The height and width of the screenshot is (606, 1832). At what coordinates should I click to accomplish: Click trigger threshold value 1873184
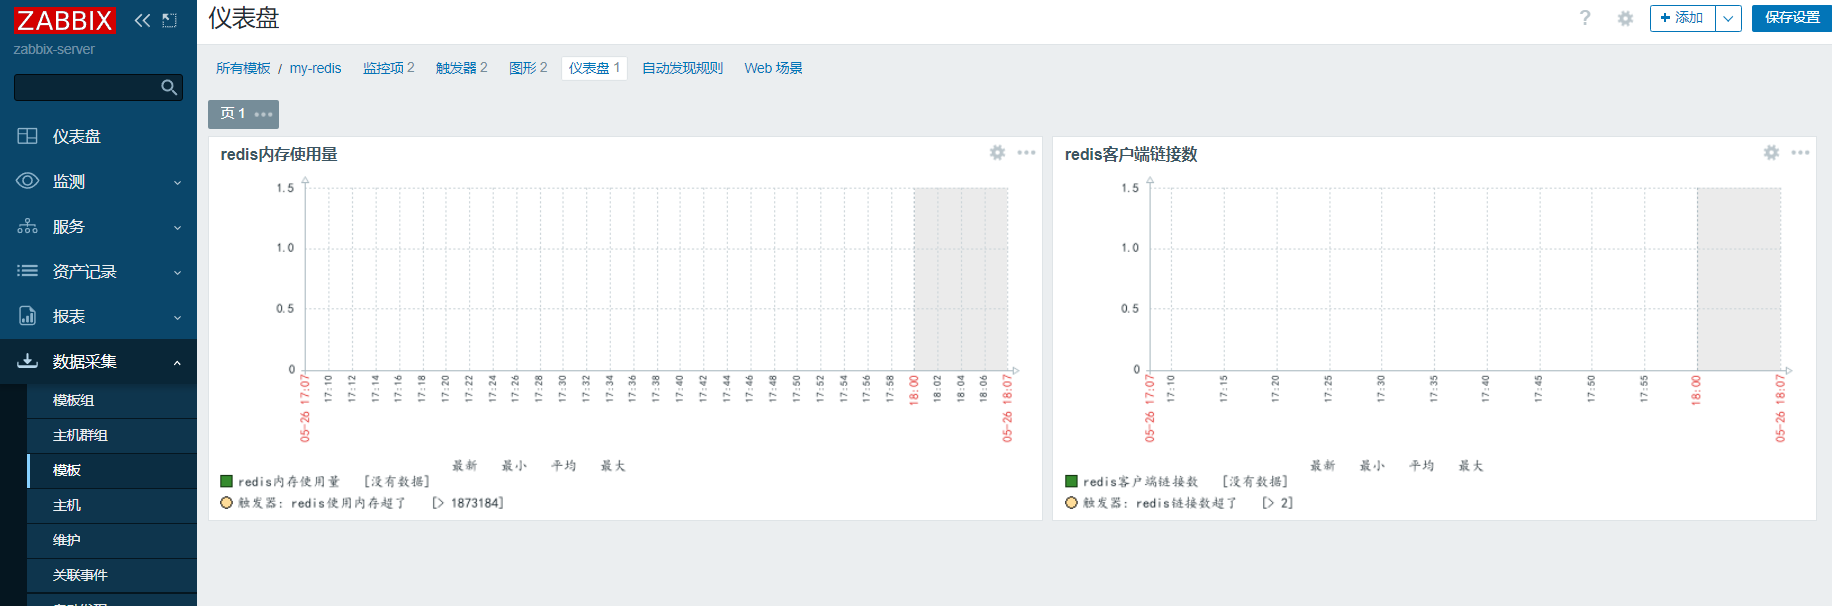click(476, 503)
